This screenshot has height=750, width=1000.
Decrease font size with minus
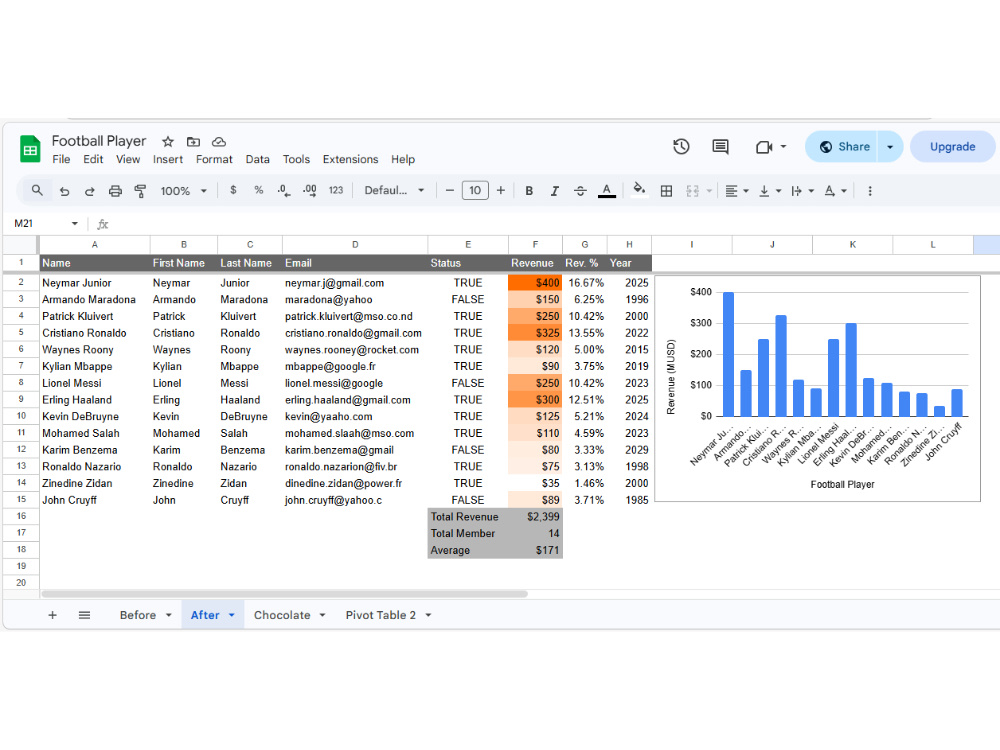pyautogui.click(x=450, y=190)
